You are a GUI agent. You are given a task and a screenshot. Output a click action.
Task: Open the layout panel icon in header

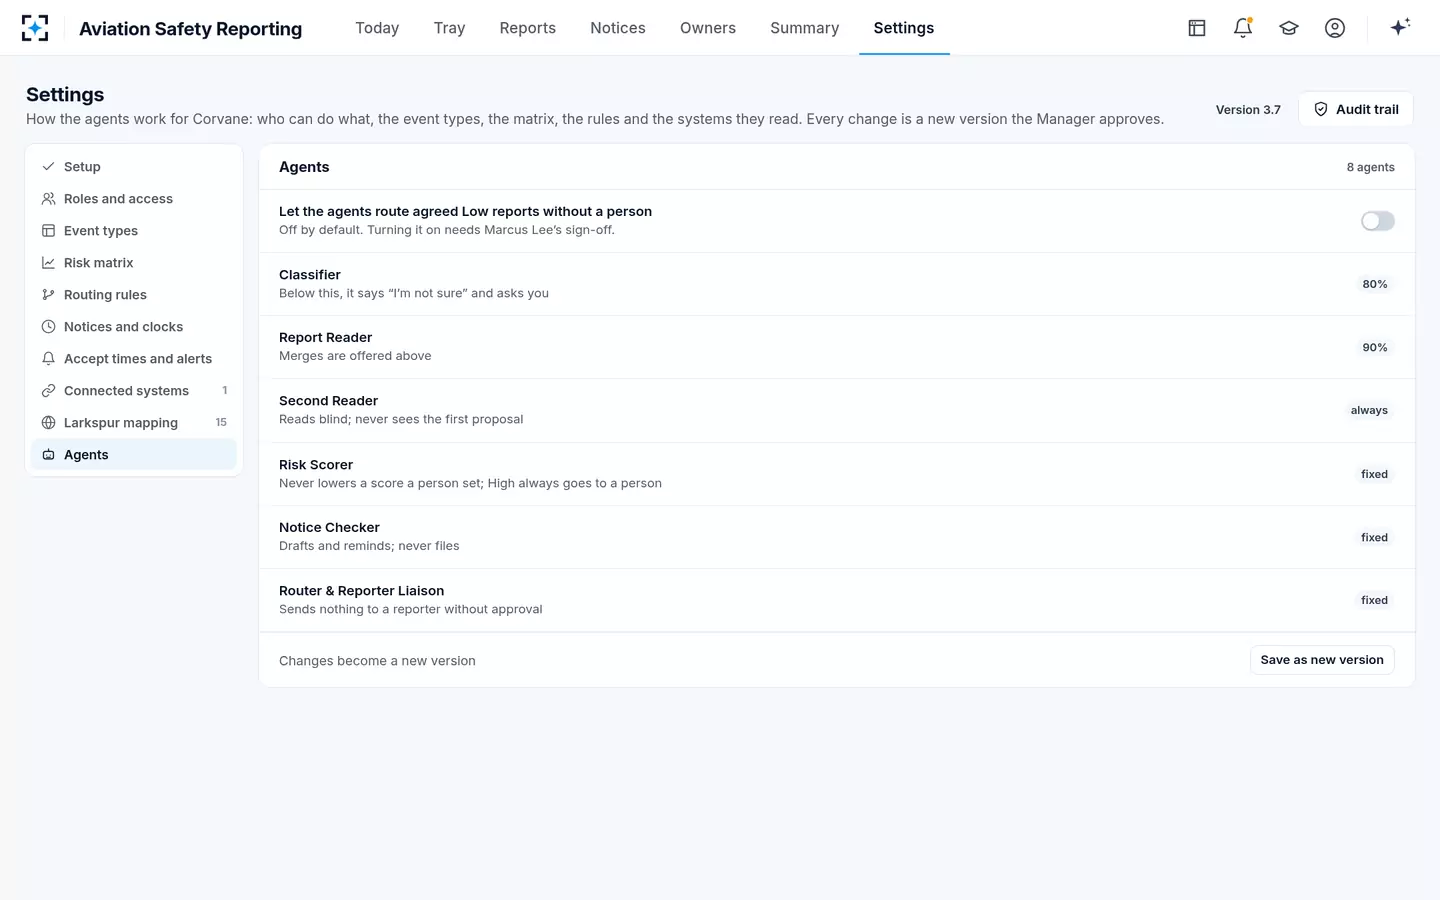click(x=1197, y=28)
